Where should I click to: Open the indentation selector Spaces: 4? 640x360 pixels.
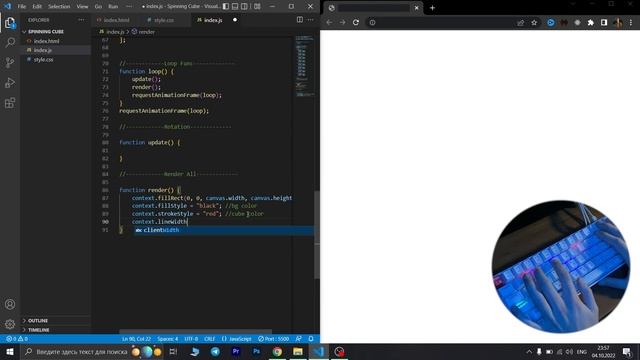(x=167, y=339)
